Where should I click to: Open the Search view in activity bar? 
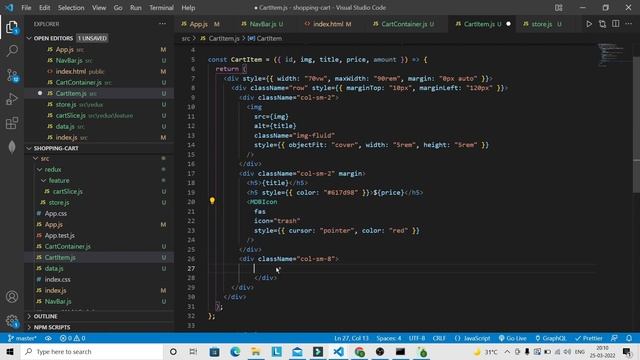pos(12,51)
